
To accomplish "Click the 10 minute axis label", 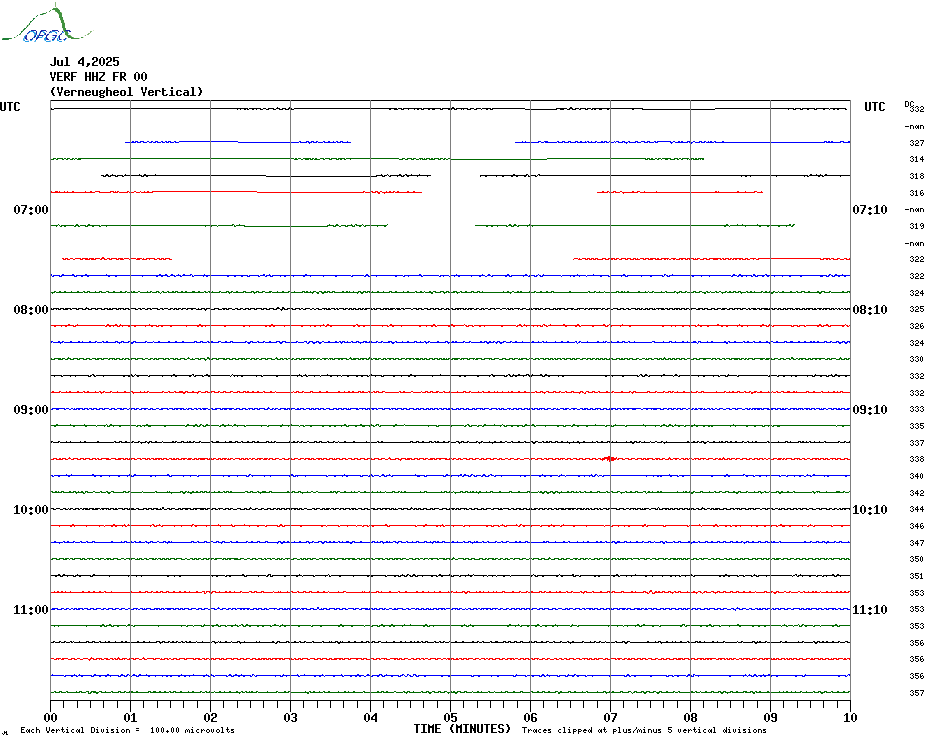I will (x=851, y=717).
